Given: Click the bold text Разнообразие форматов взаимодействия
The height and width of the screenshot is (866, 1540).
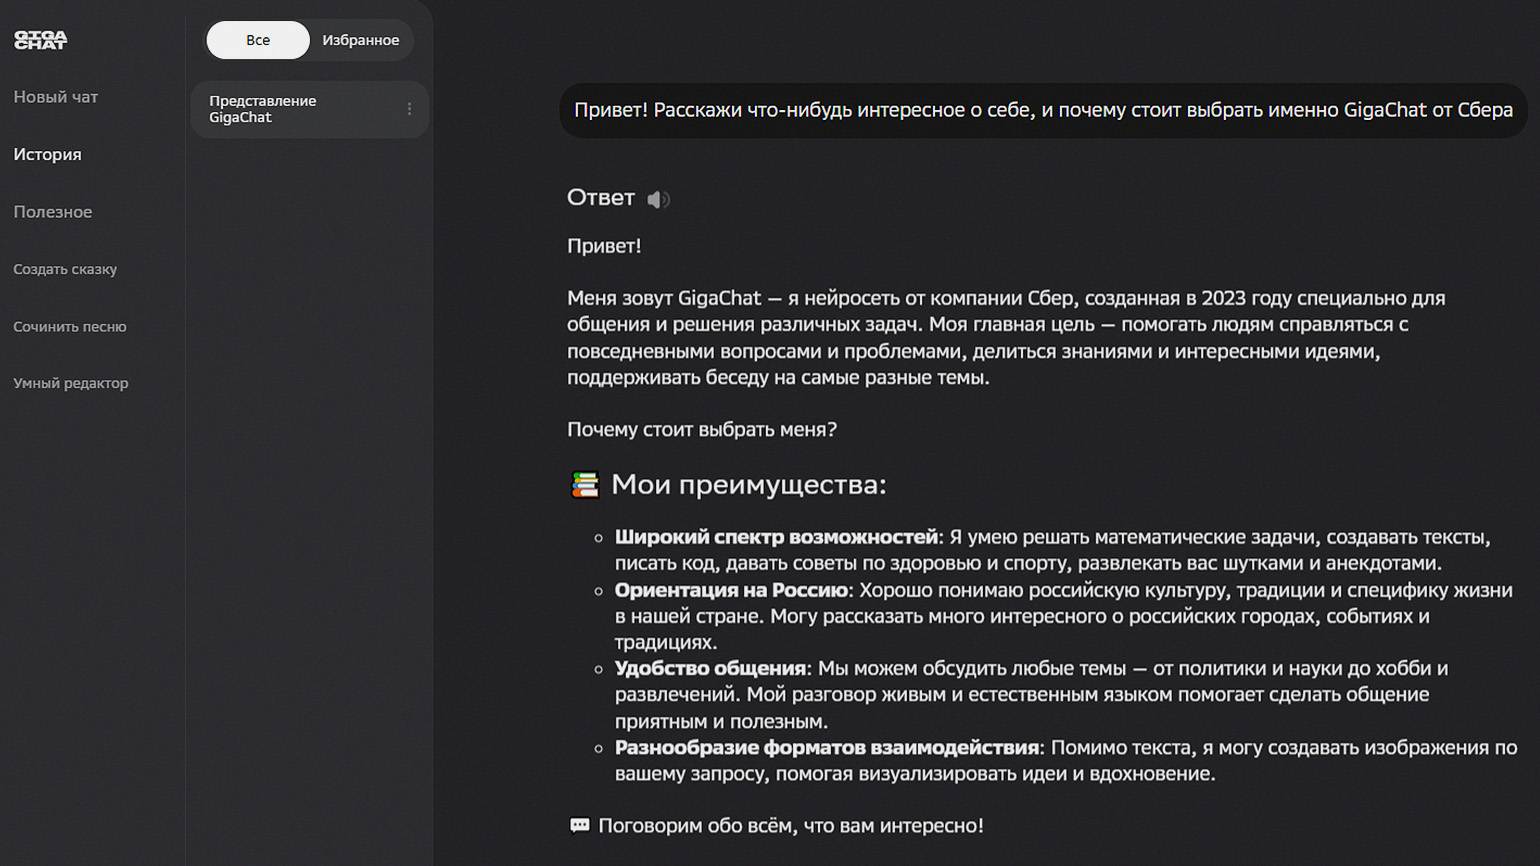Looking at the screenshot, I should coord(827,747).
